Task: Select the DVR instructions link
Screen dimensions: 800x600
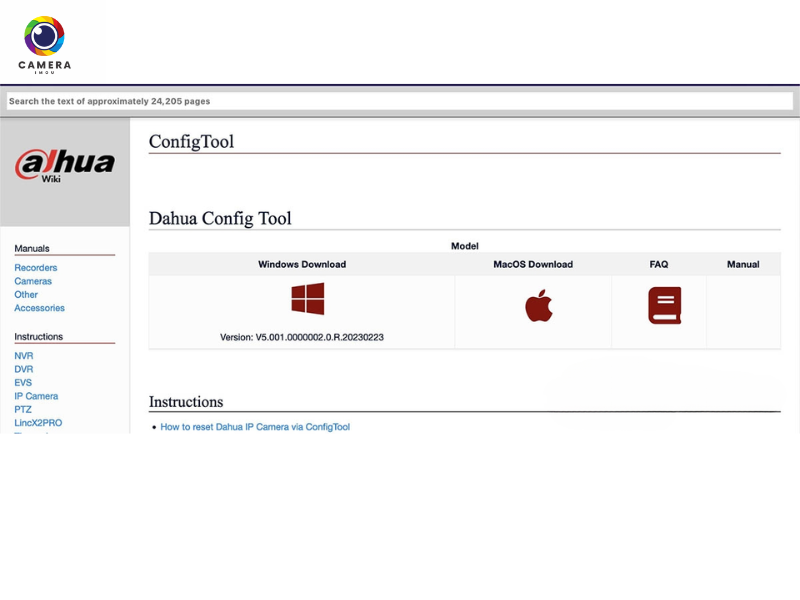Action: coord(24,369)
